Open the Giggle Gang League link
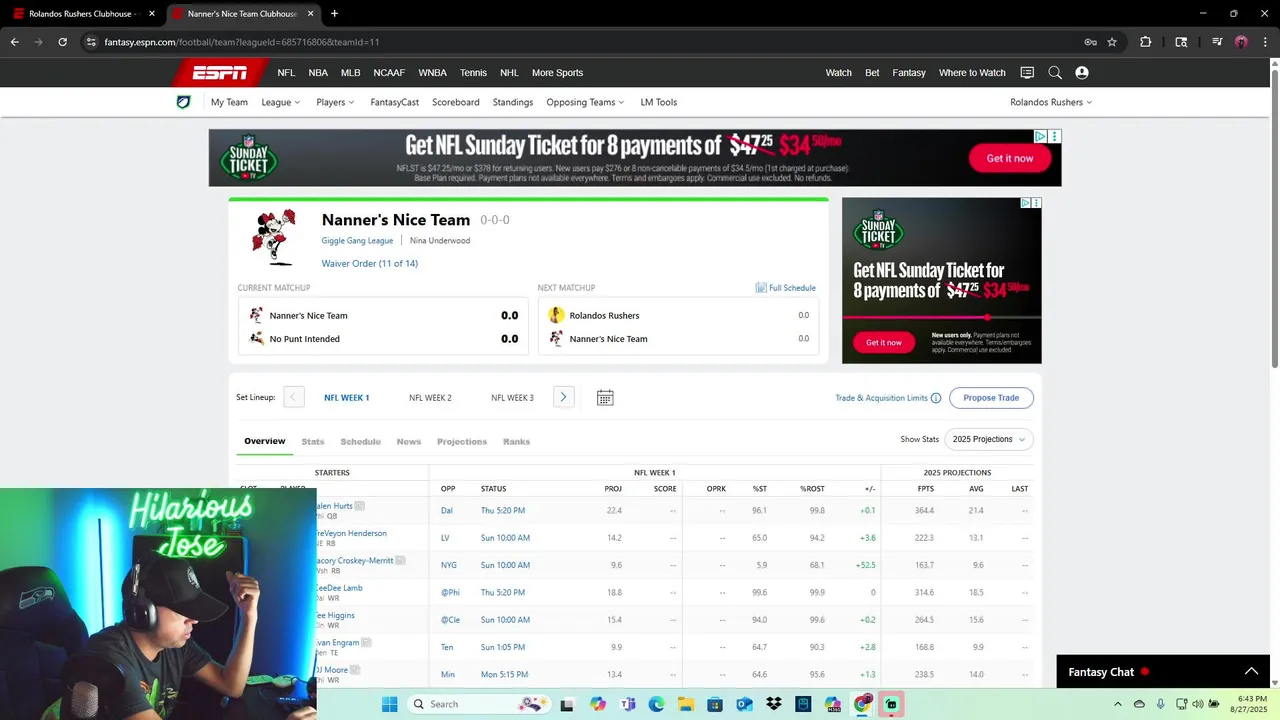Screen dimensions: 1280x720 click(x=357, y=241)
